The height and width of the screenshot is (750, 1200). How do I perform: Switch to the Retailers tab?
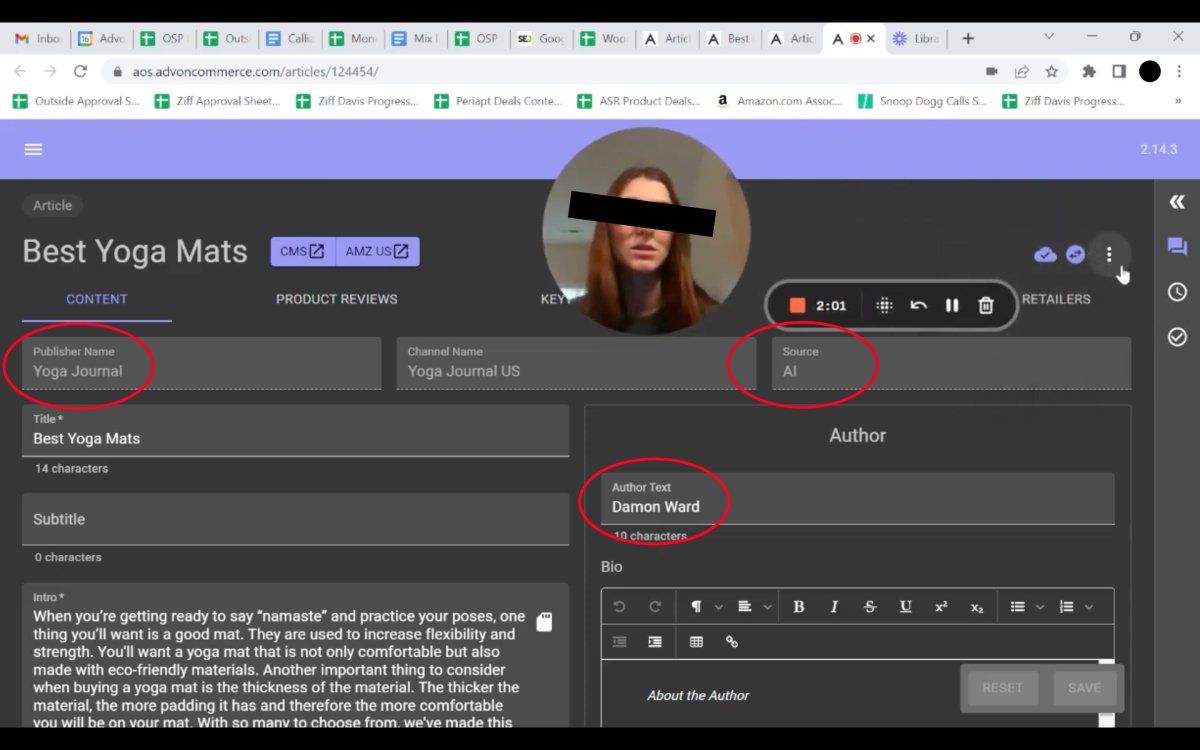tap(1055, 299)
